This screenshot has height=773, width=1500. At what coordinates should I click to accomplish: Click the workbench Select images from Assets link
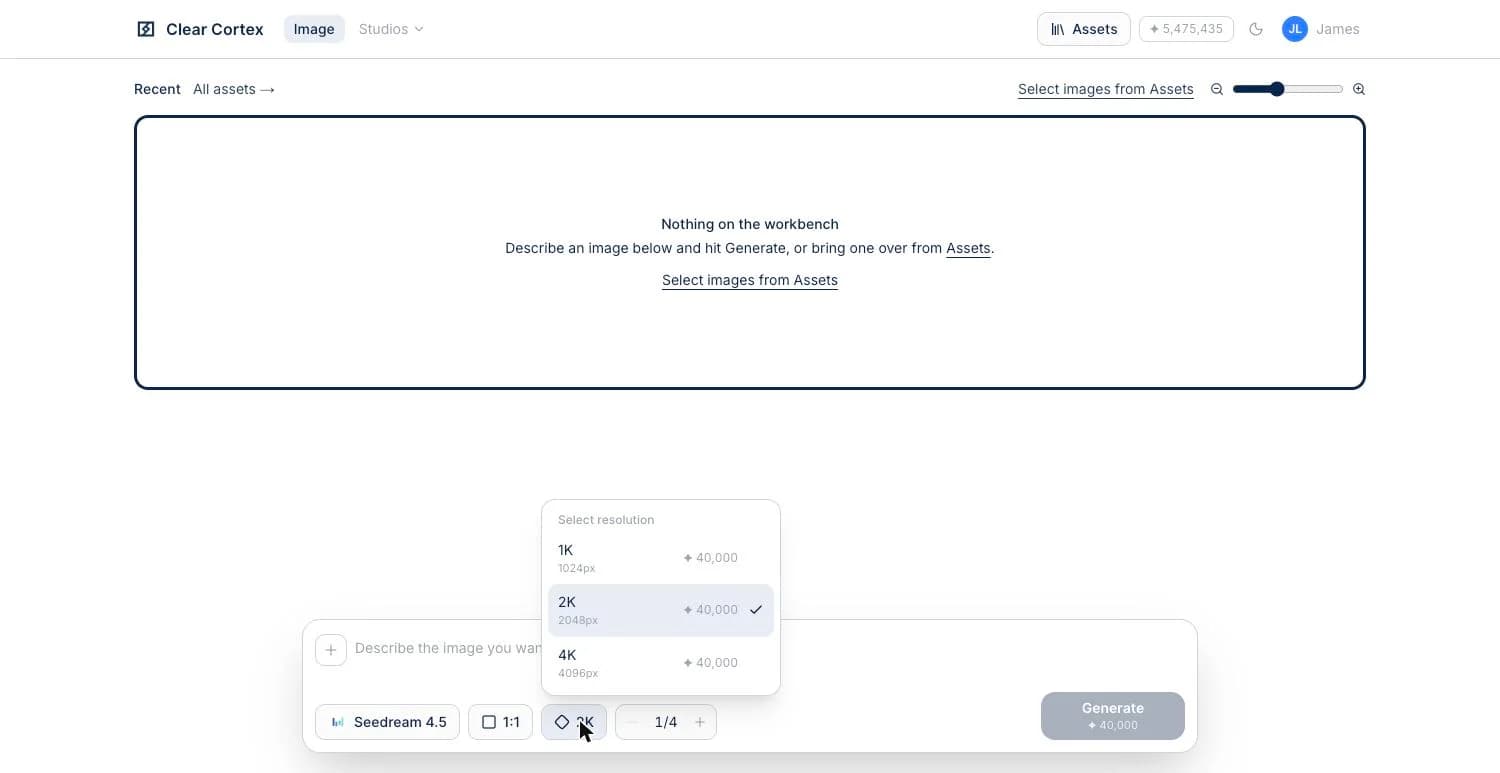(750, 280)
